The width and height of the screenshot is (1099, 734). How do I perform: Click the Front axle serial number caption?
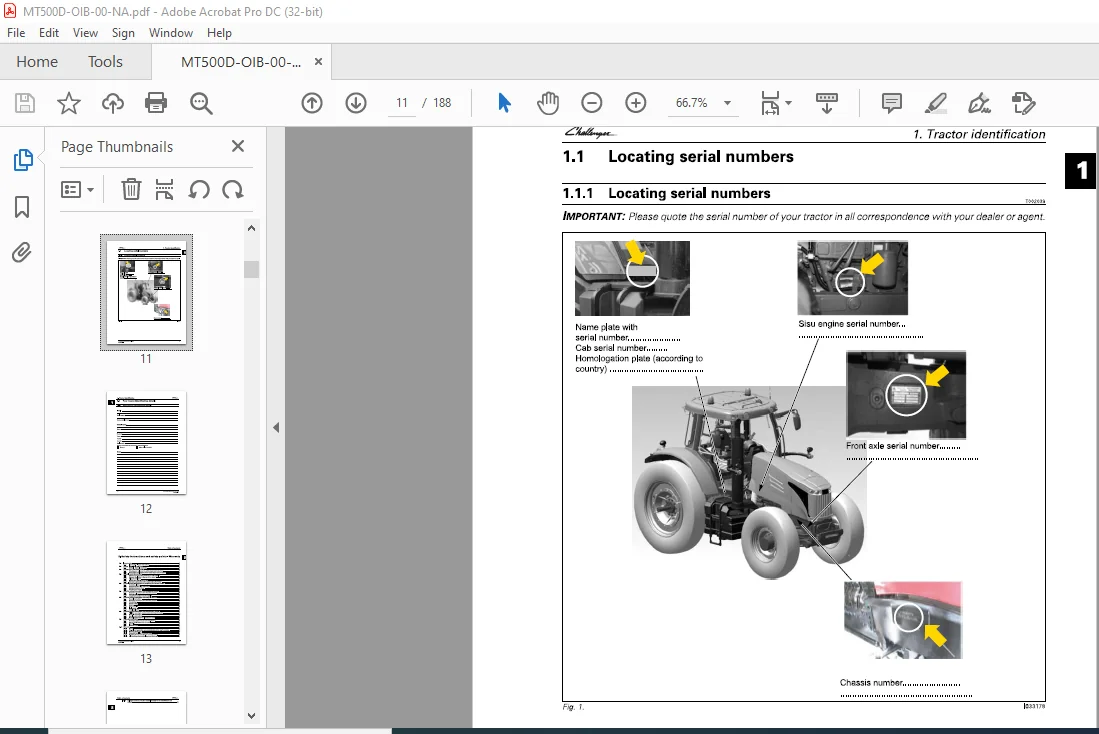coord(903,446)
